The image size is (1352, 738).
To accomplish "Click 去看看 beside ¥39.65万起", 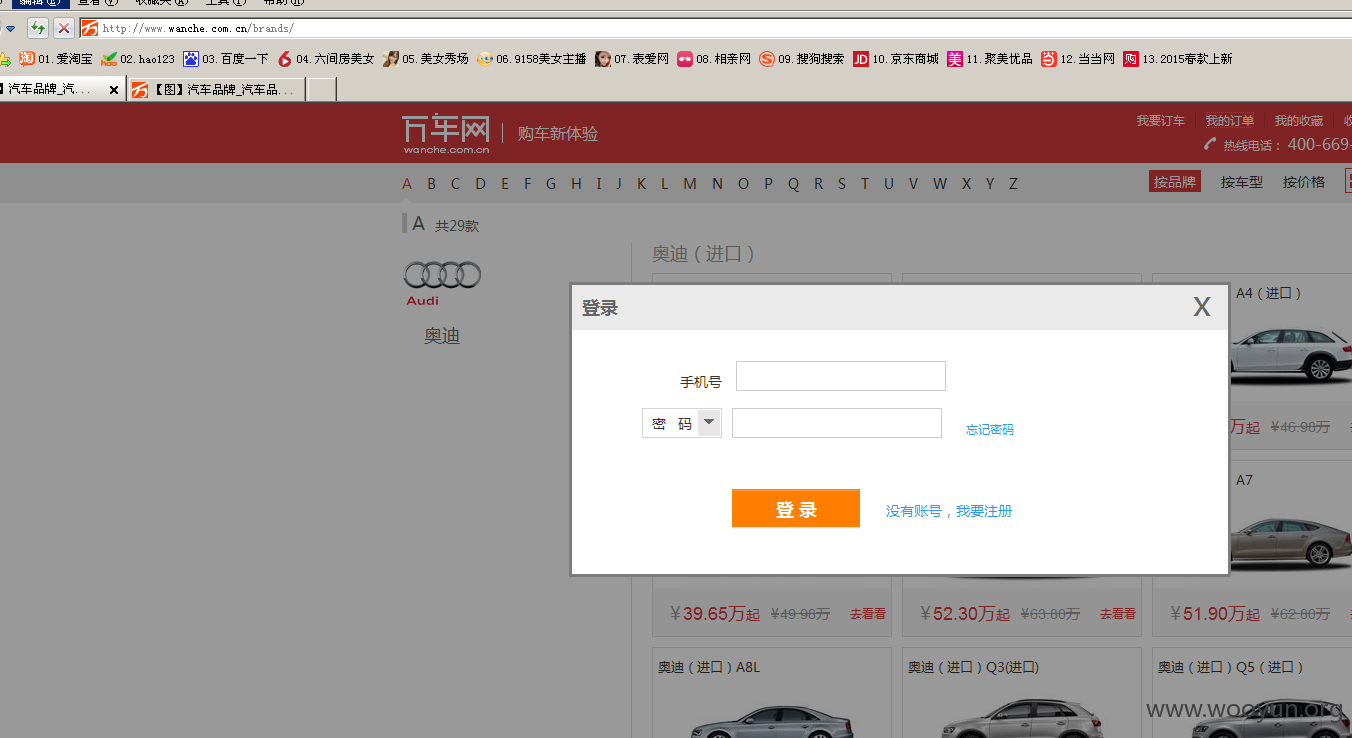I will pyautogui.click(x=868, y=614).
